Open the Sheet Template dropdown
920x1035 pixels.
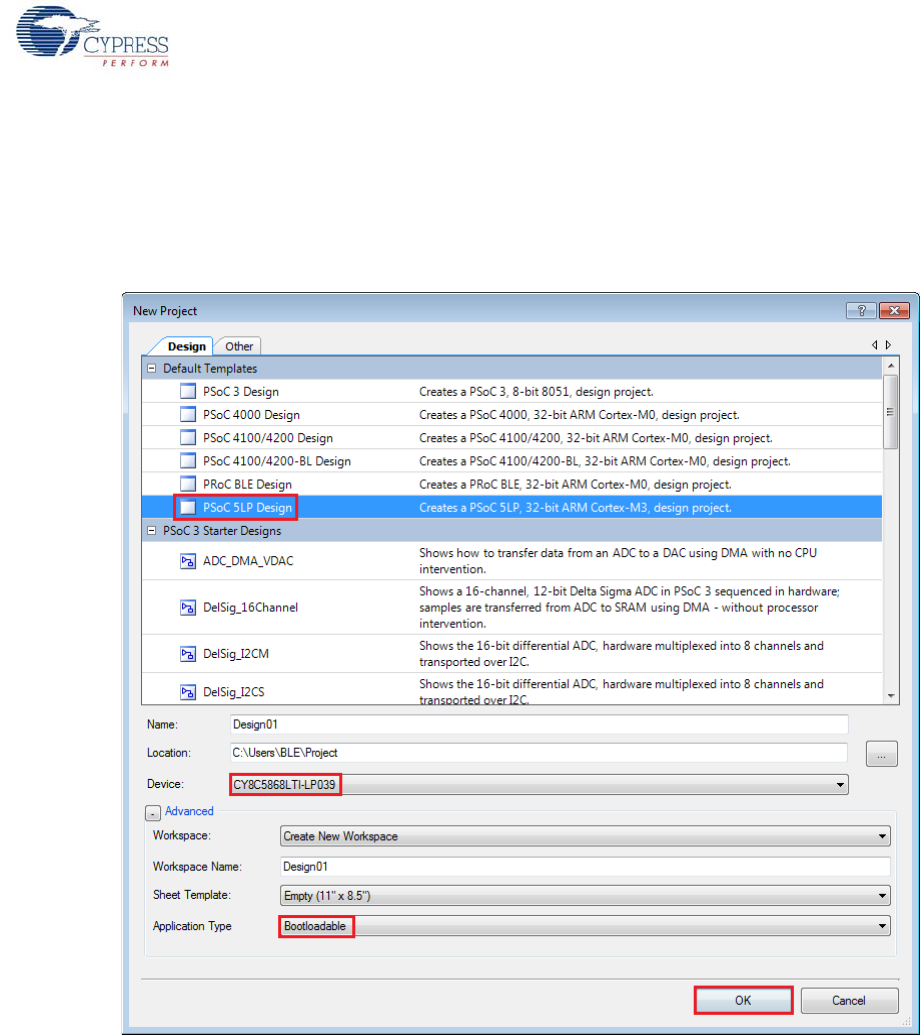[882, 896]
